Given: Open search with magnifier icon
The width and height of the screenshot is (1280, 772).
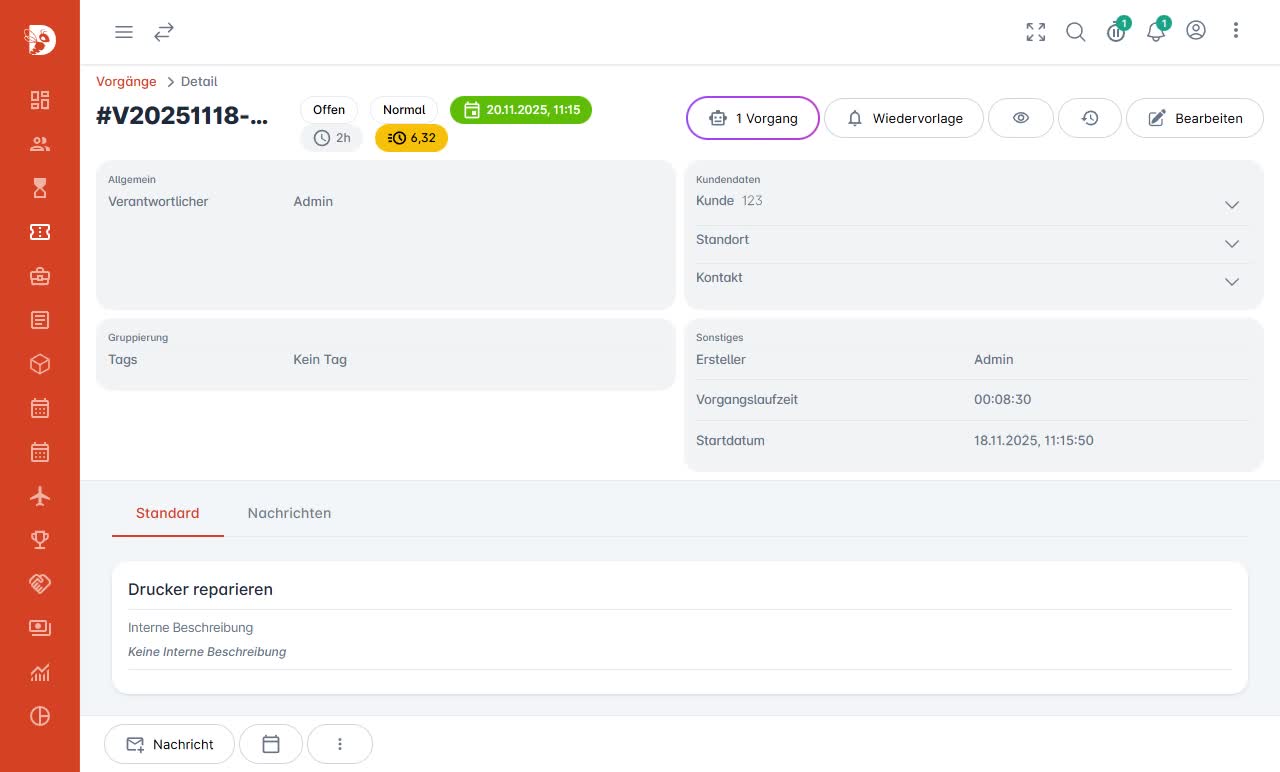Looking at the screenshot, I should [x=1076, y=32].
